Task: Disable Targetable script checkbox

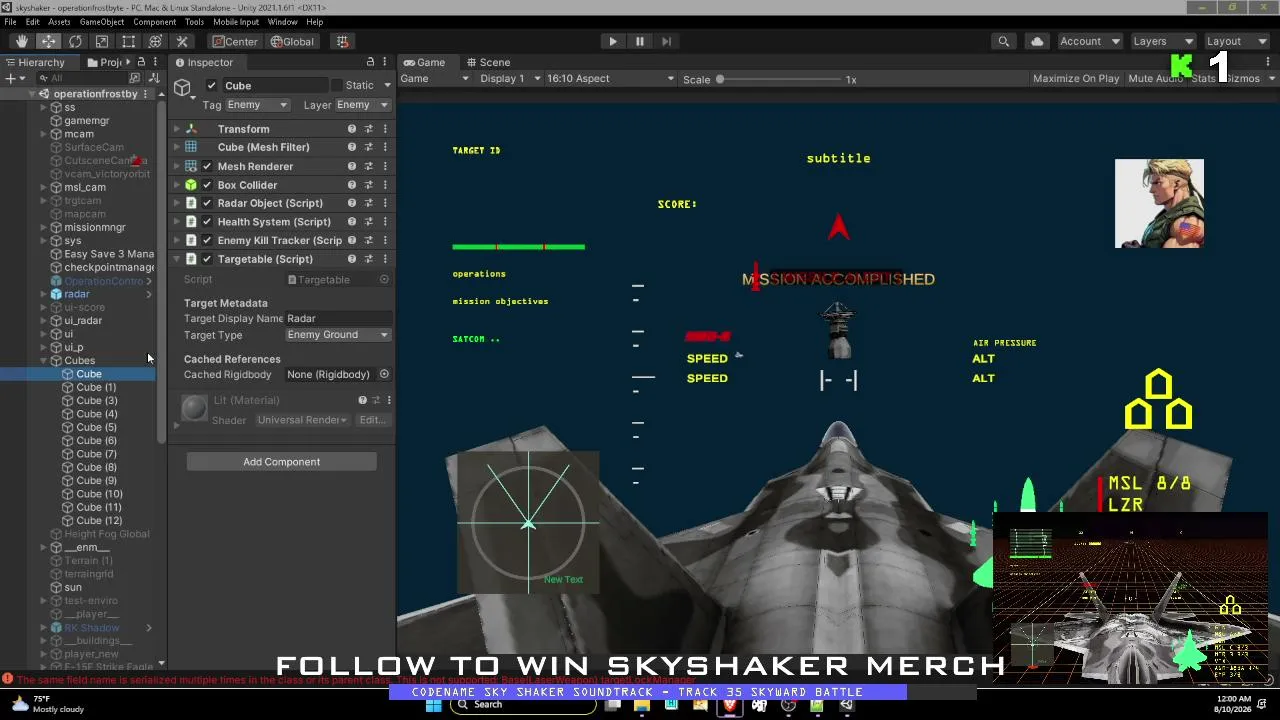Action: [x=207, y=259]
